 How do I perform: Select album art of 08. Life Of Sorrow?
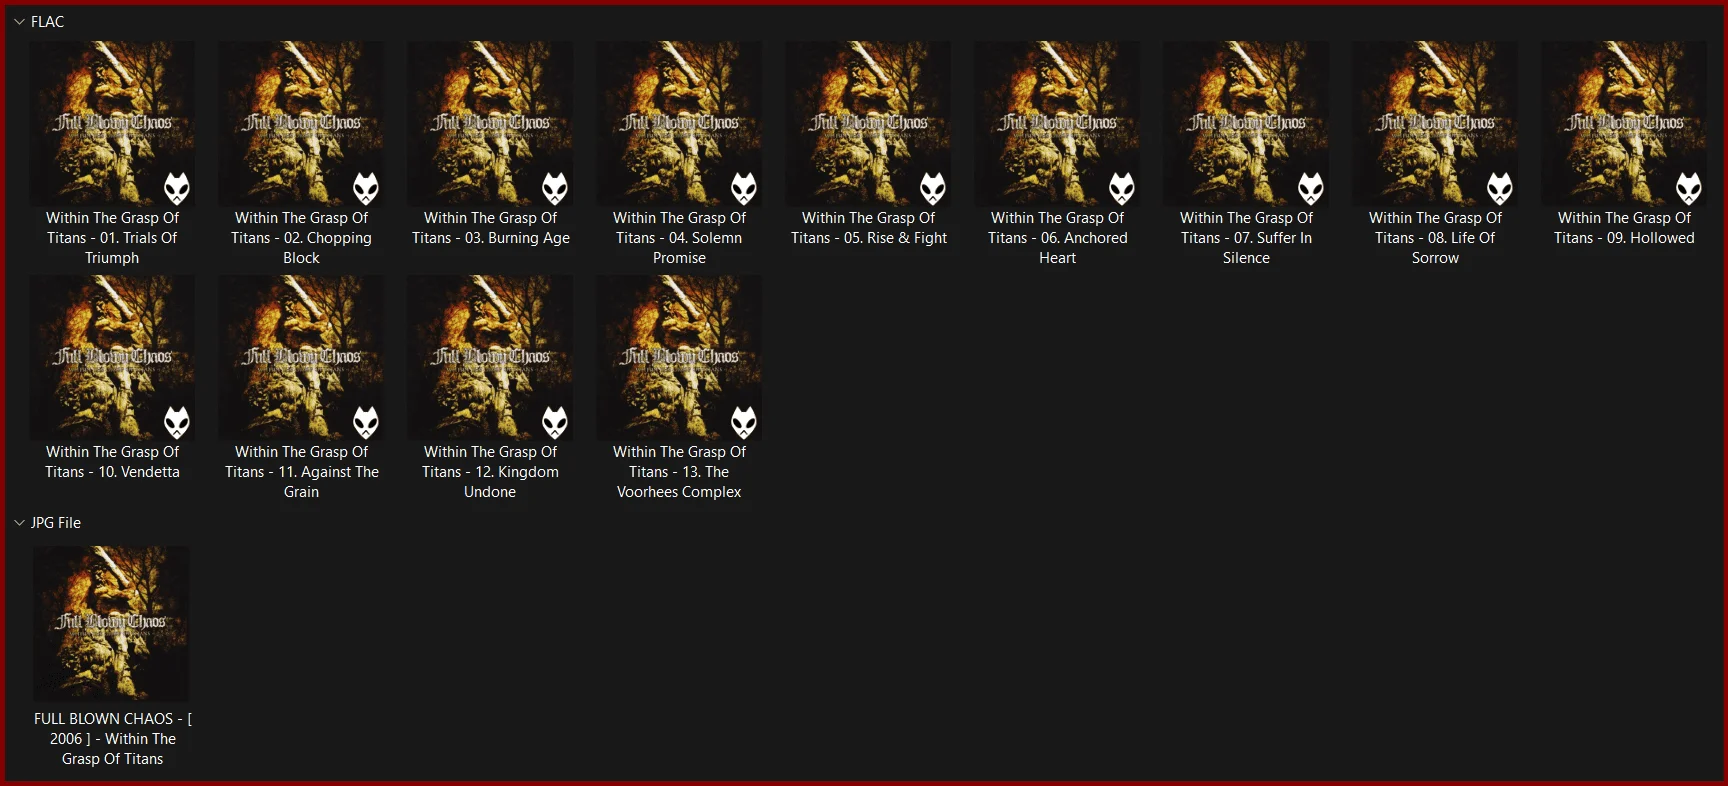click(1435, 123)
